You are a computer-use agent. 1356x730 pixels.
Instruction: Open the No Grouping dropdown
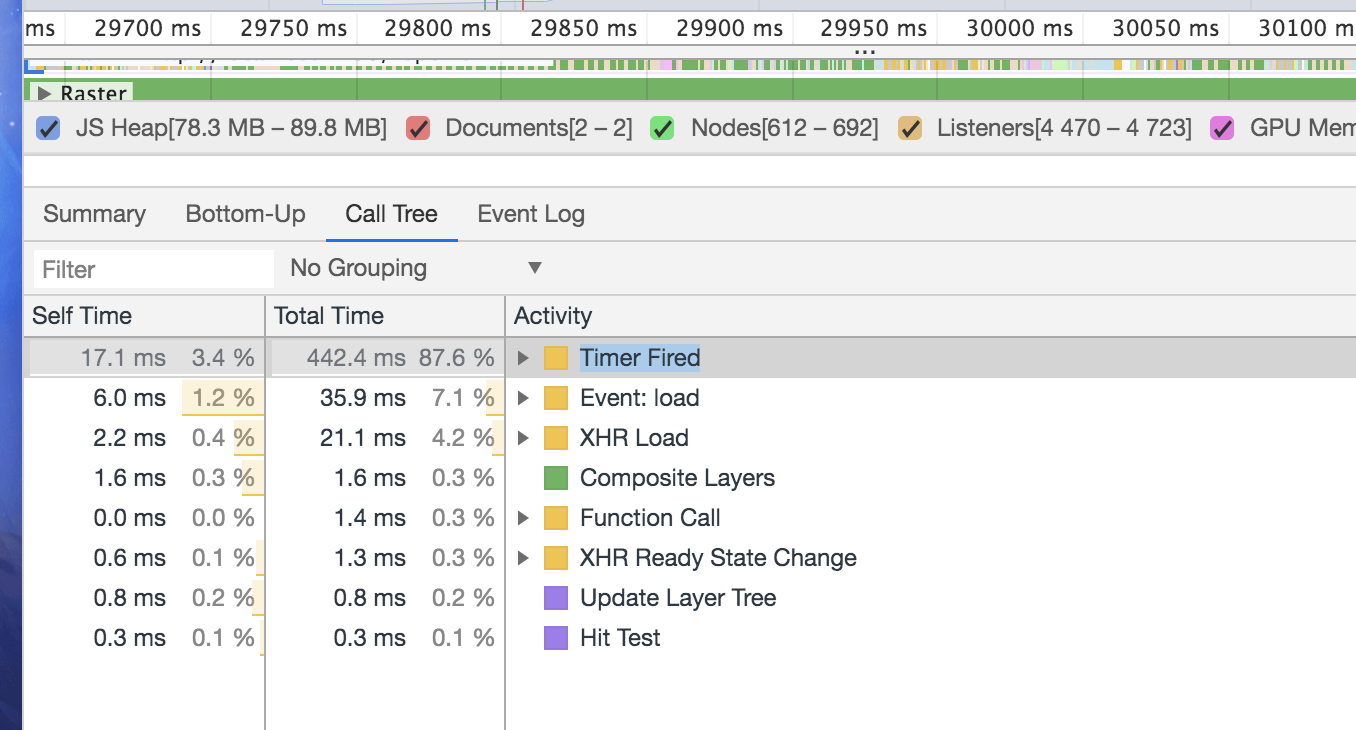tap(415, 268)
